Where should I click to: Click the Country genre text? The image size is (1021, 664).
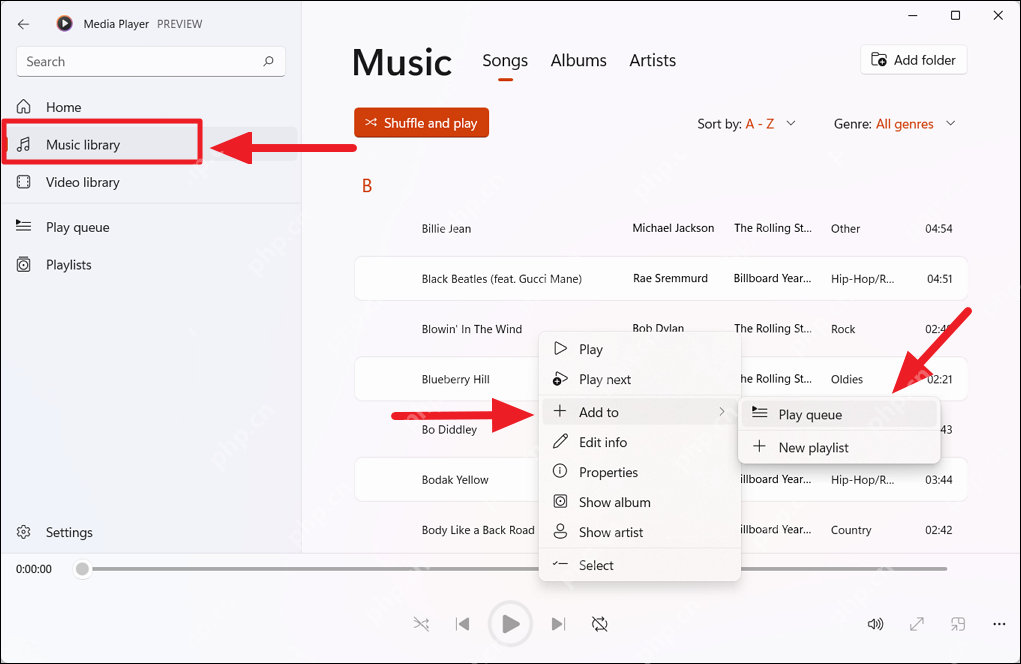pos(850,530)
